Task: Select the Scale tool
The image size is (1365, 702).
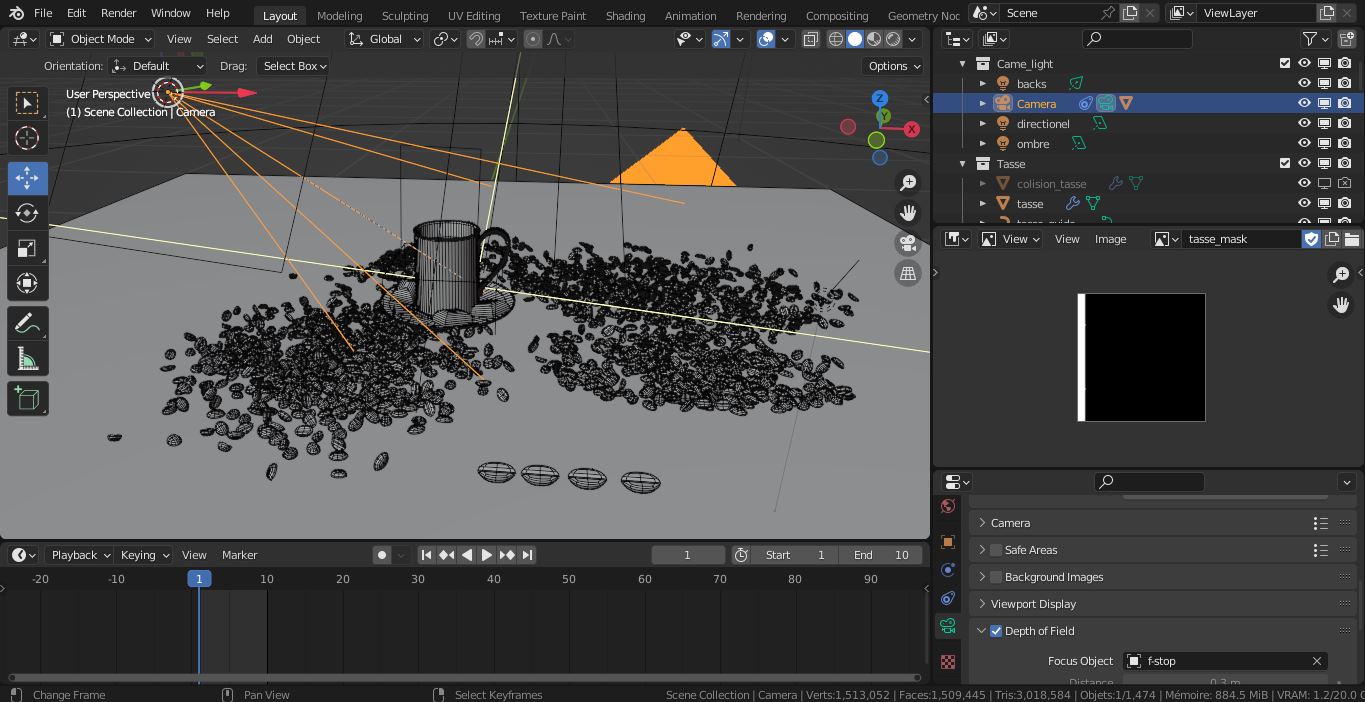Action: coord(27,248)
